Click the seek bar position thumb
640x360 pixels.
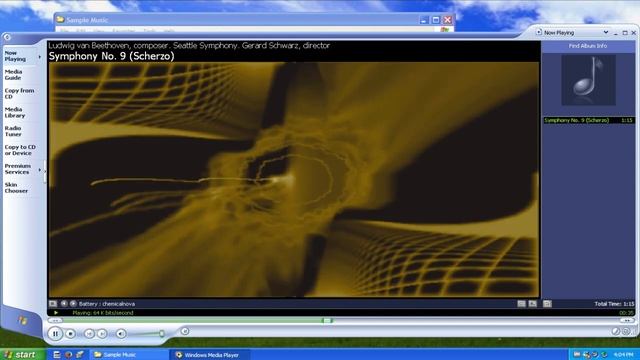[x=327, y=320]
